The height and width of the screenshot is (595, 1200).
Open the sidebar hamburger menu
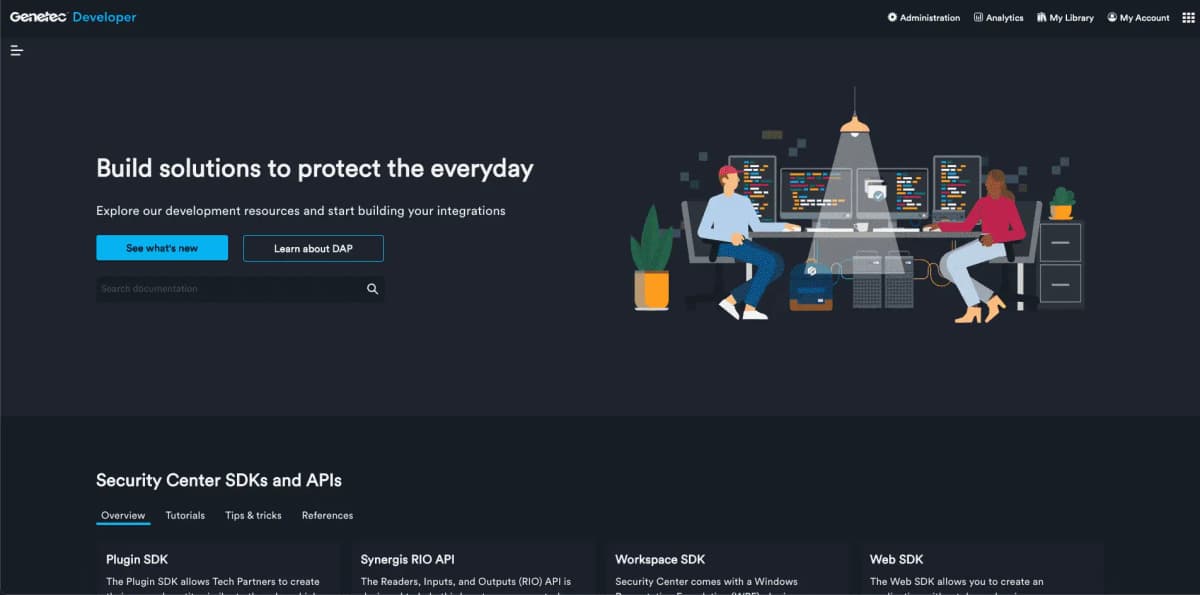(x=17, y=51)
